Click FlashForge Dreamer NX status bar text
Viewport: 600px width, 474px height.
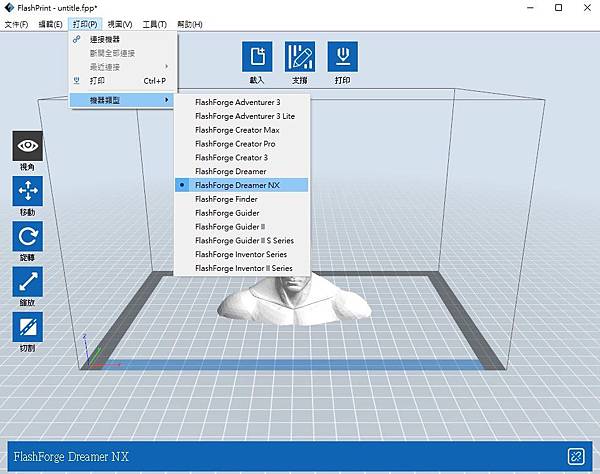(71, 456)
